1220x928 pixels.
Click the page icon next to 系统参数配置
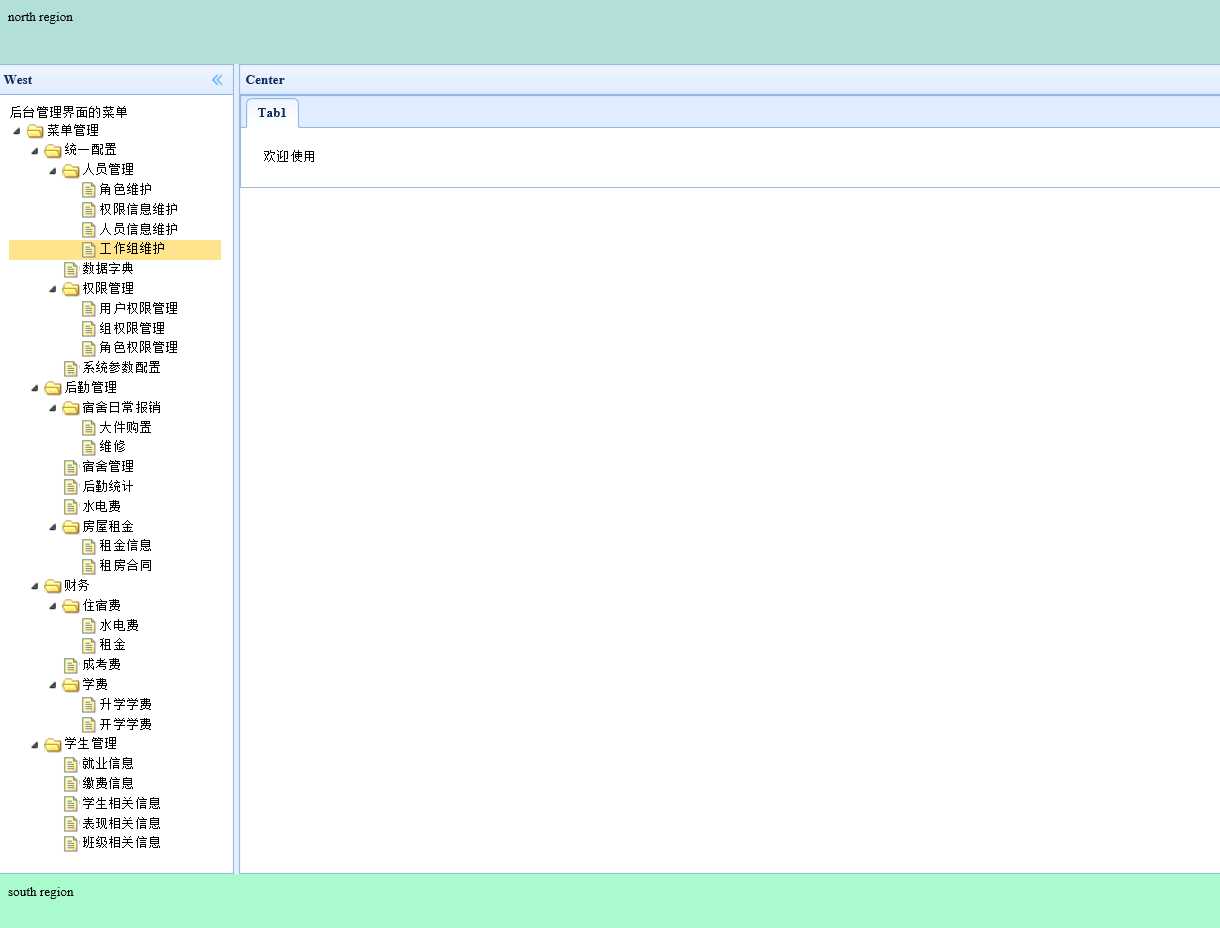click(x=70, y=368)
